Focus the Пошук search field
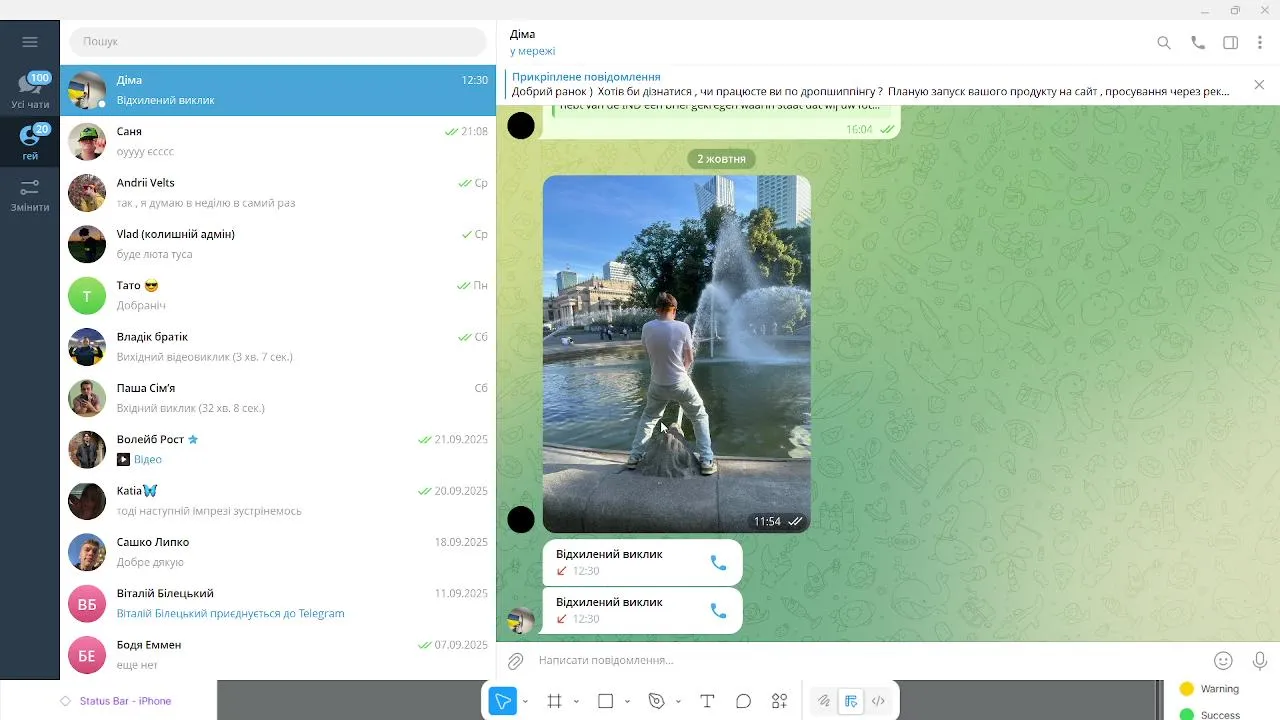 (278, 42)
